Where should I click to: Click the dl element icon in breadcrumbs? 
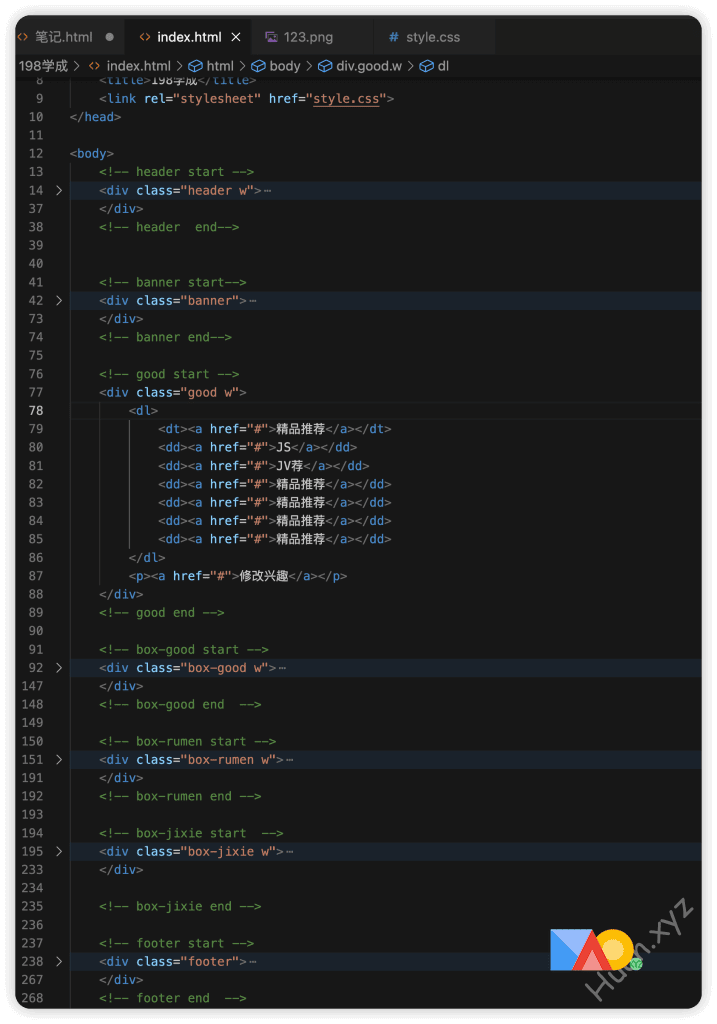tap(427, 66)
